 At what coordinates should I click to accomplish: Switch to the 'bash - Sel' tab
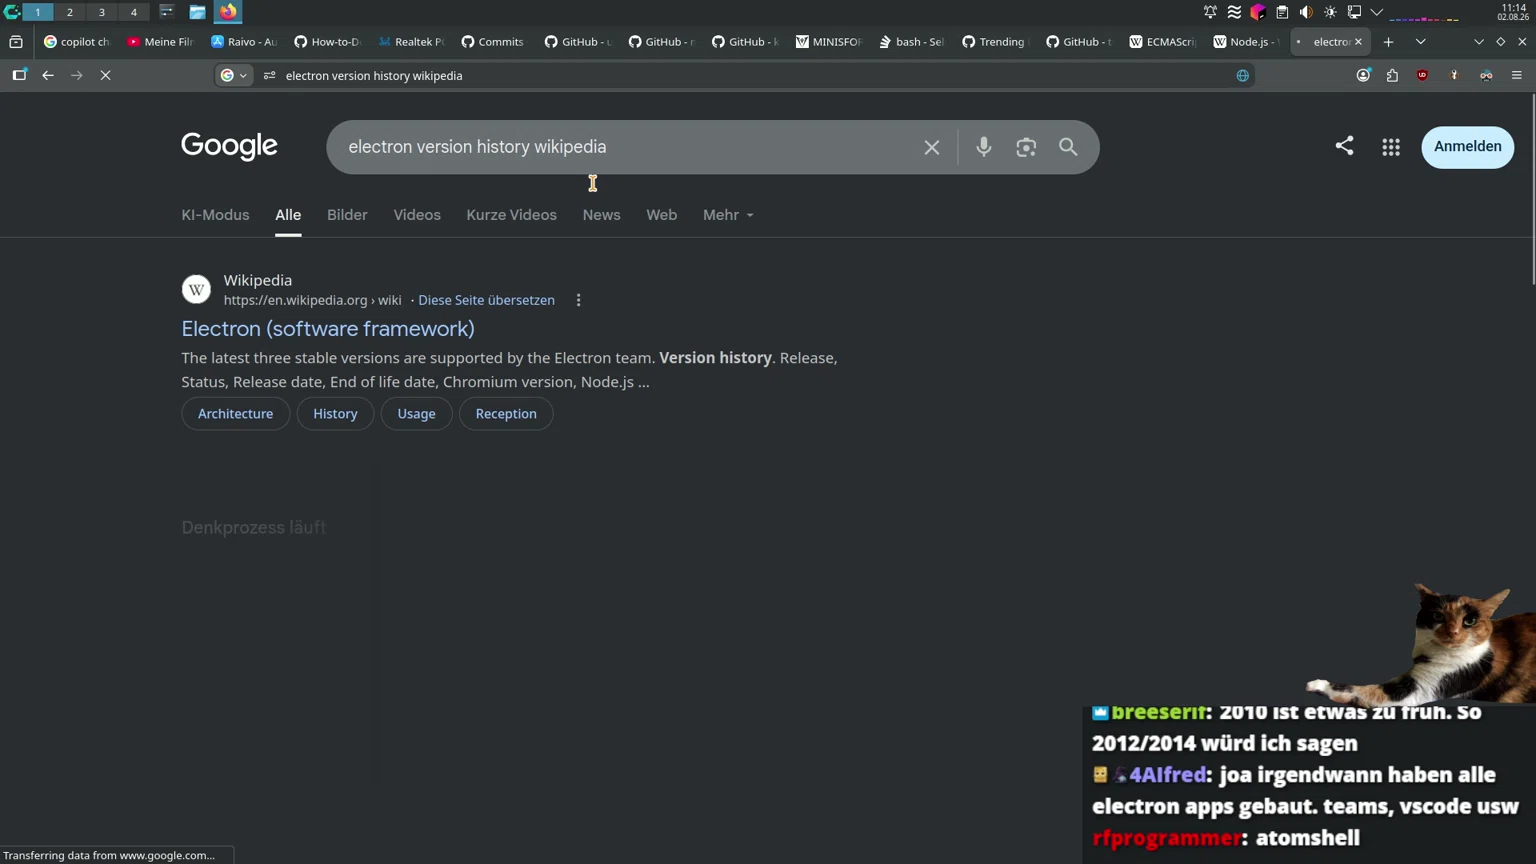click(912, 42)
